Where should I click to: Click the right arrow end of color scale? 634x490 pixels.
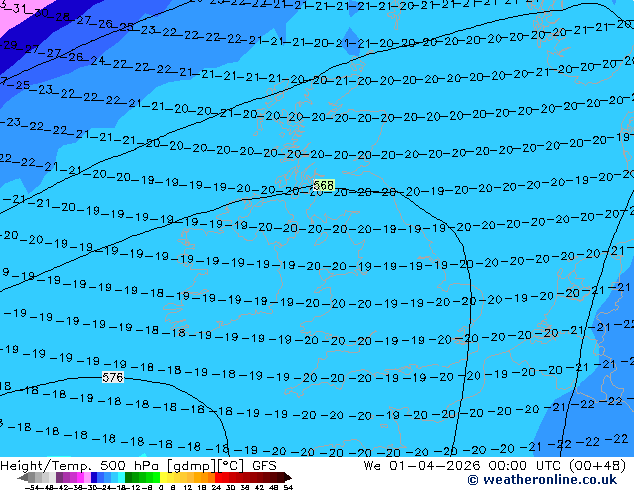pyautogui.click(x=288, y=478)
